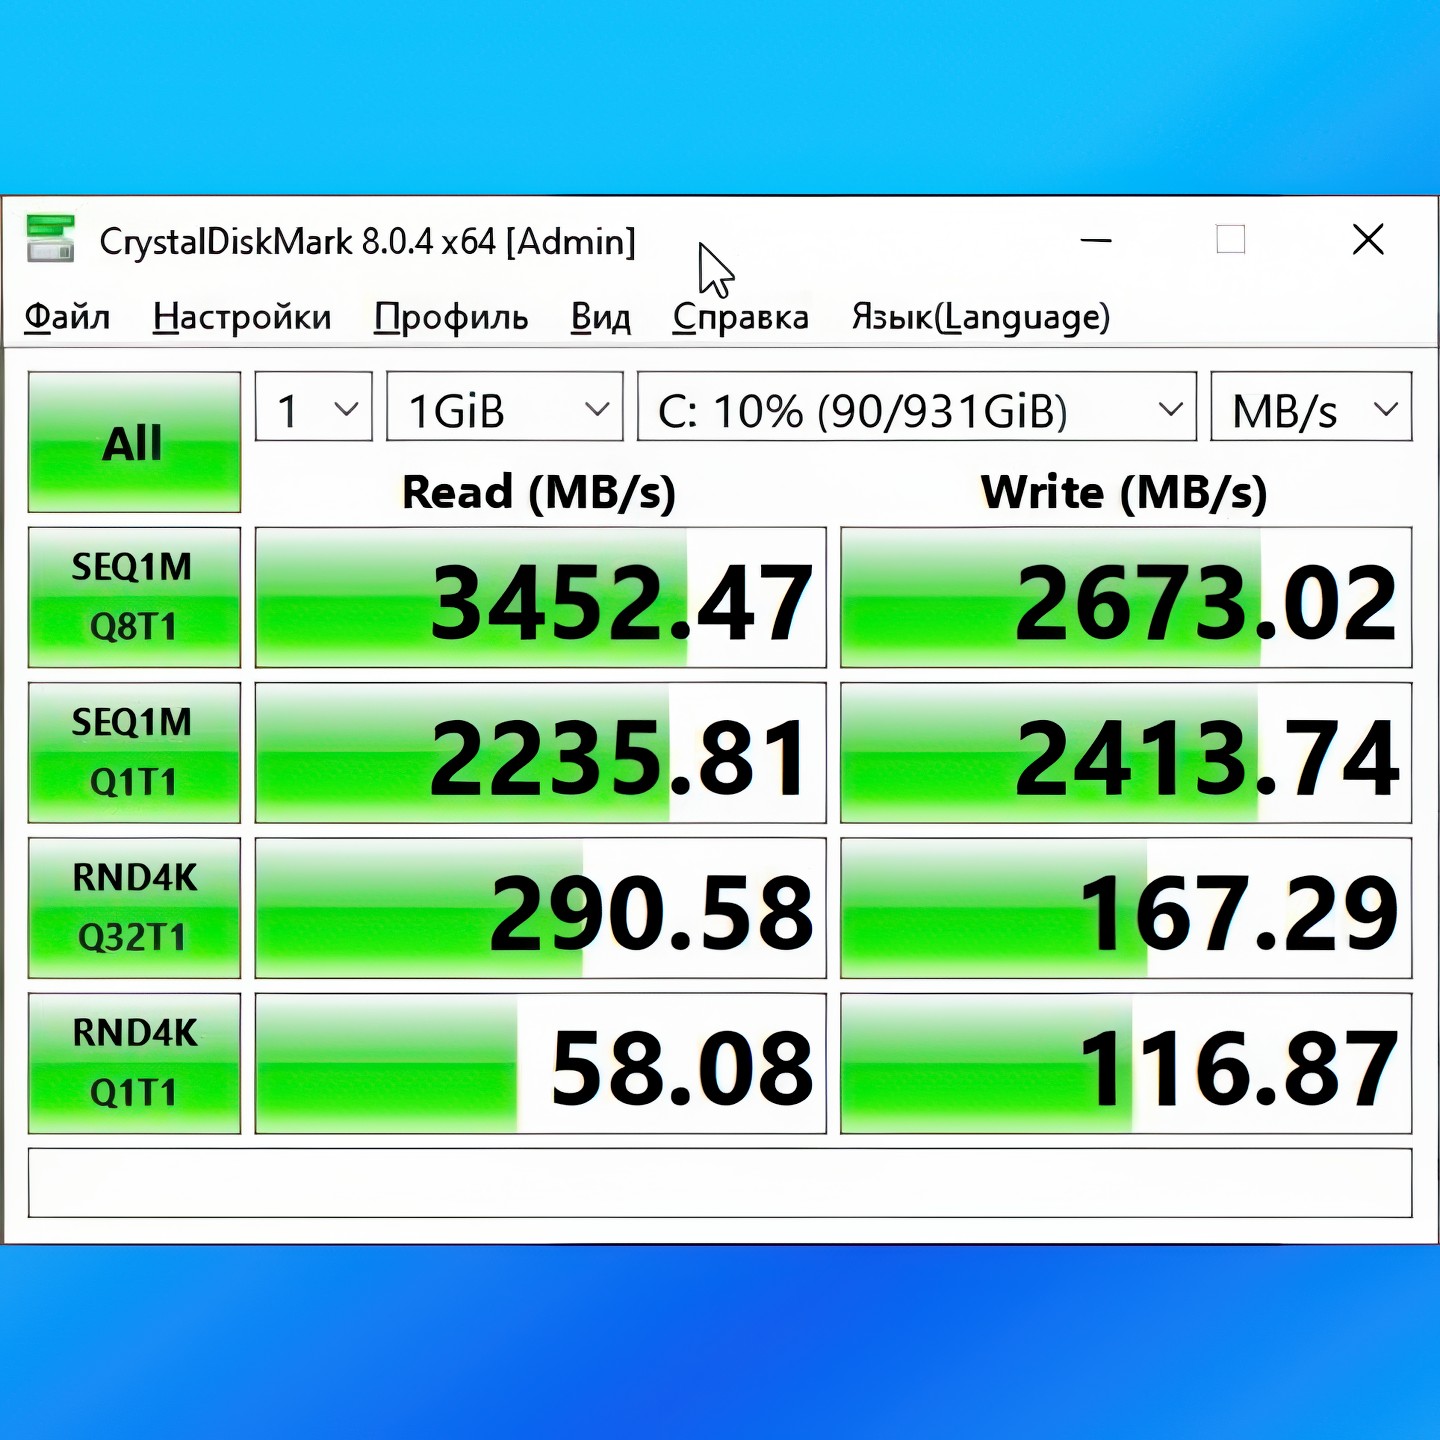Click the SEQ1M Q8T1 read result 3452.47
Viewport: 1440px width, 1440px height.
coord(541,597)
